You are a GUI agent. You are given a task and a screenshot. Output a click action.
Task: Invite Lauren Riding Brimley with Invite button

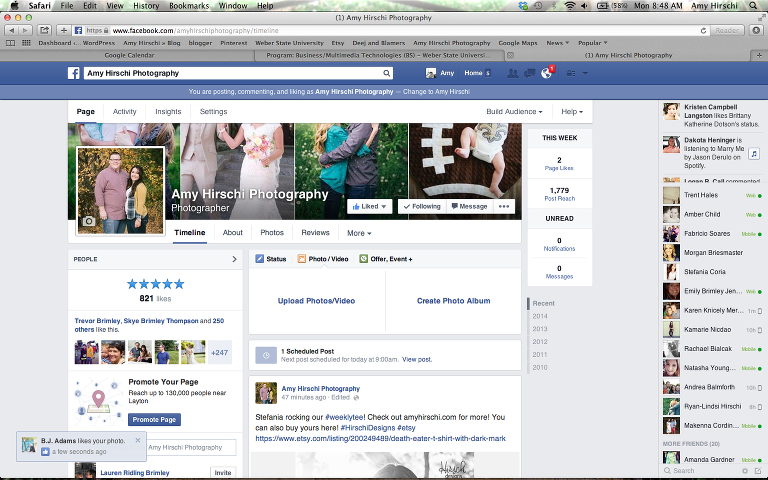222,473
